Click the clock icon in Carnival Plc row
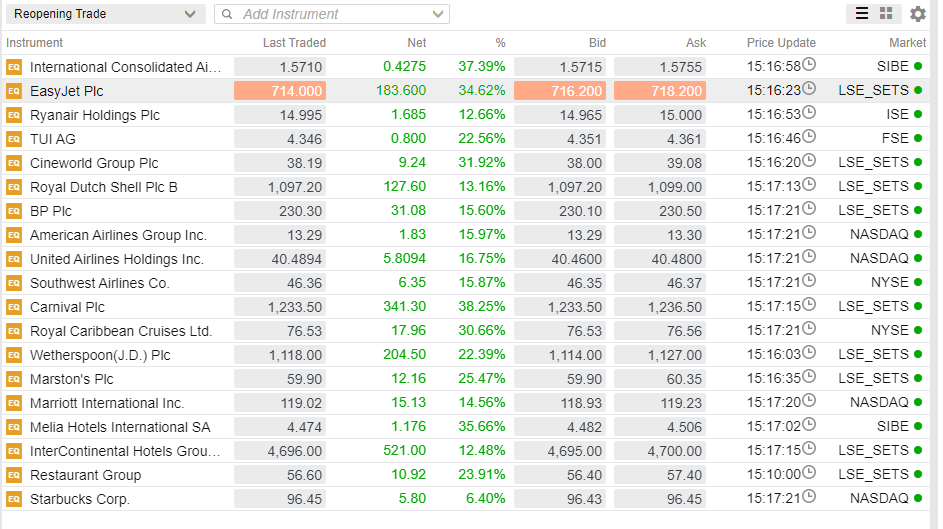This screenshot has height=529, width=943. click(x=809, y=306)
